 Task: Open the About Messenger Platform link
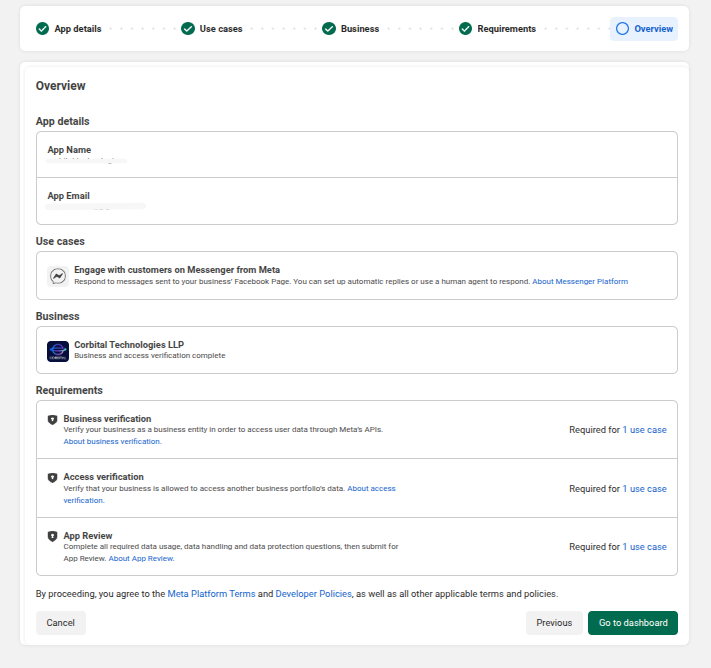(x=580, y=281)
